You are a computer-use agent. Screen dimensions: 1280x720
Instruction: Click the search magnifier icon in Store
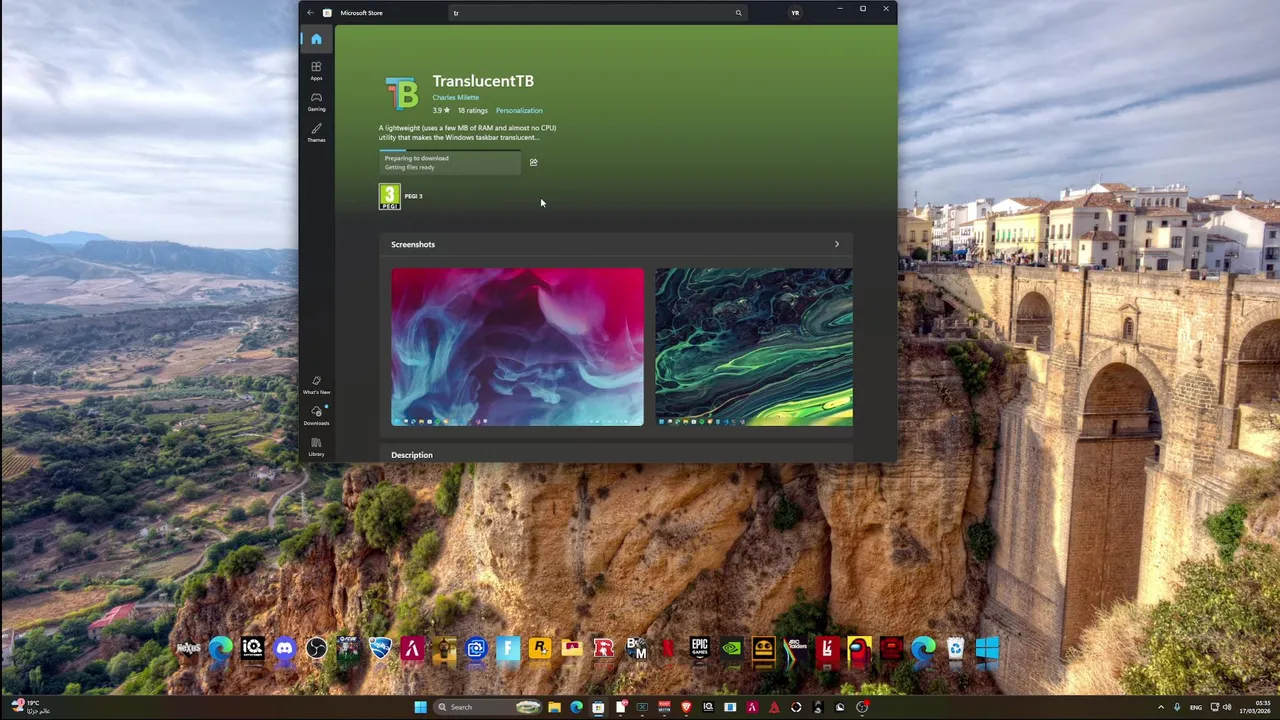(x=738, y=13)
